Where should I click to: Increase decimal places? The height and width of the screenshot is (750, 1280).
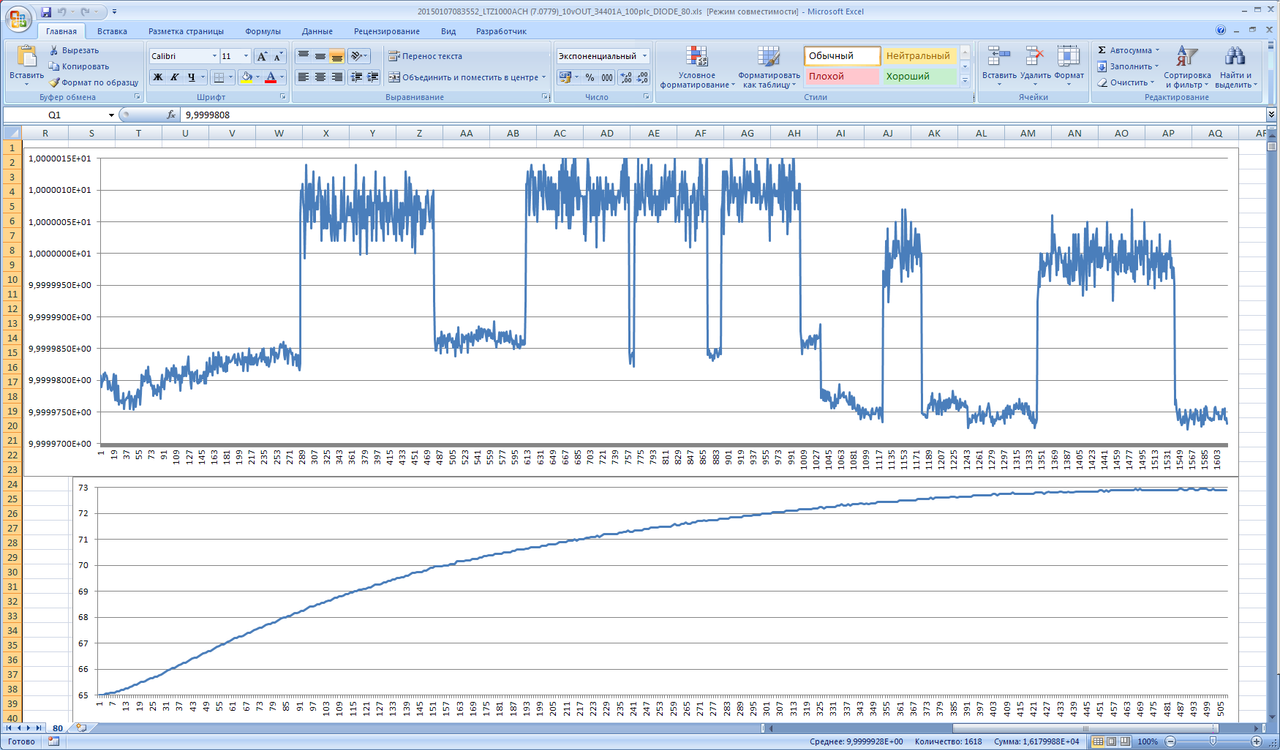click(x=626, y=77)
